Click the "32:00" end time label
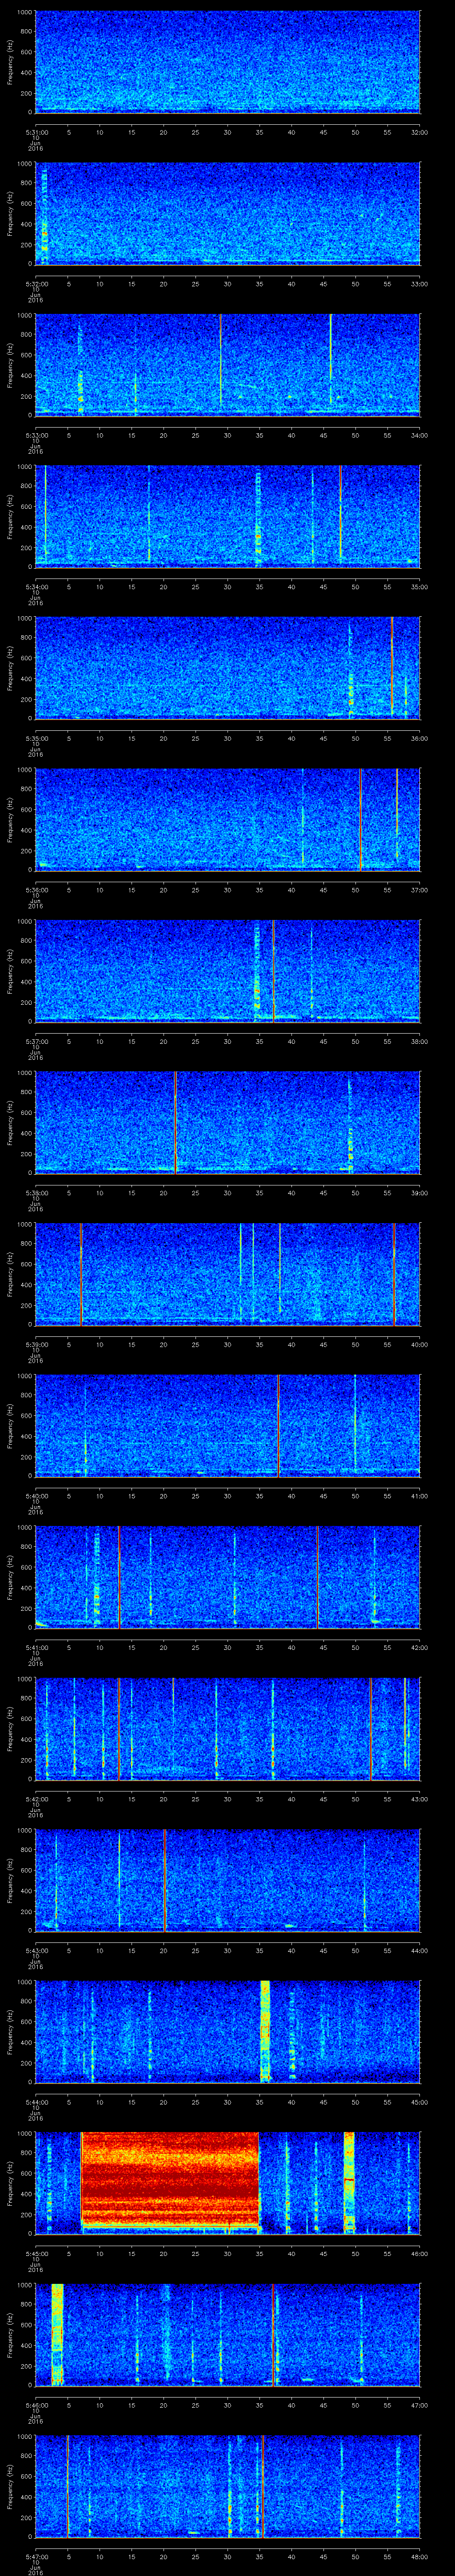Image resolution: width=455 pixels, height=2576 pixels. pos(419,131)
